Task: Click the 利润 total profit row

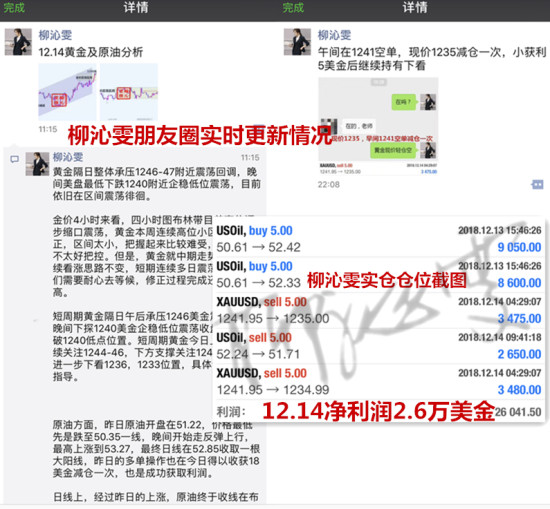Action: point(379,411)
